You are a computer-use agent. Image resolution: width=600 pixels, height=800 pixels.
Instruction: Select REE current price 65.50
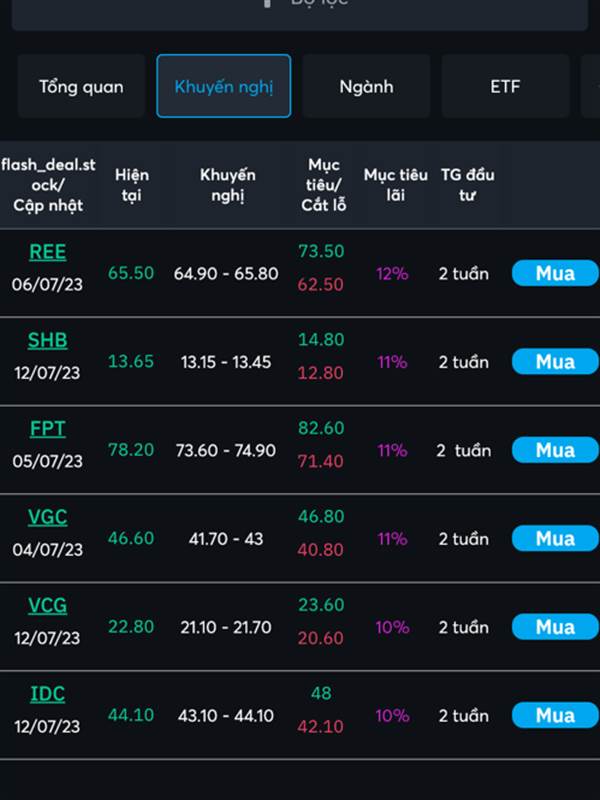click(131, 273)
